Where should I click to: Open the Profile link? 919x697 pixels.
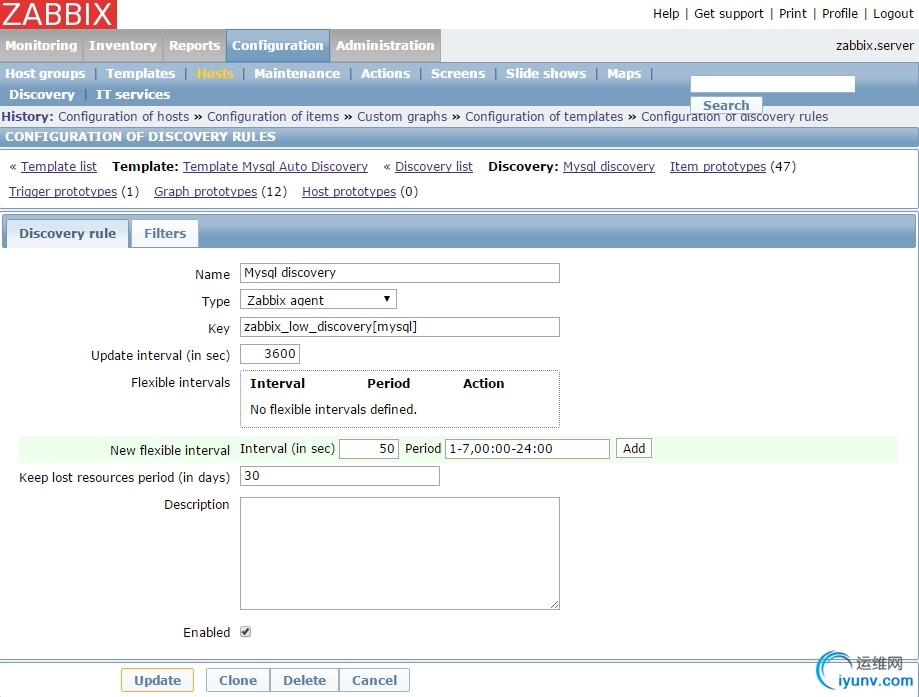point(839,13)
